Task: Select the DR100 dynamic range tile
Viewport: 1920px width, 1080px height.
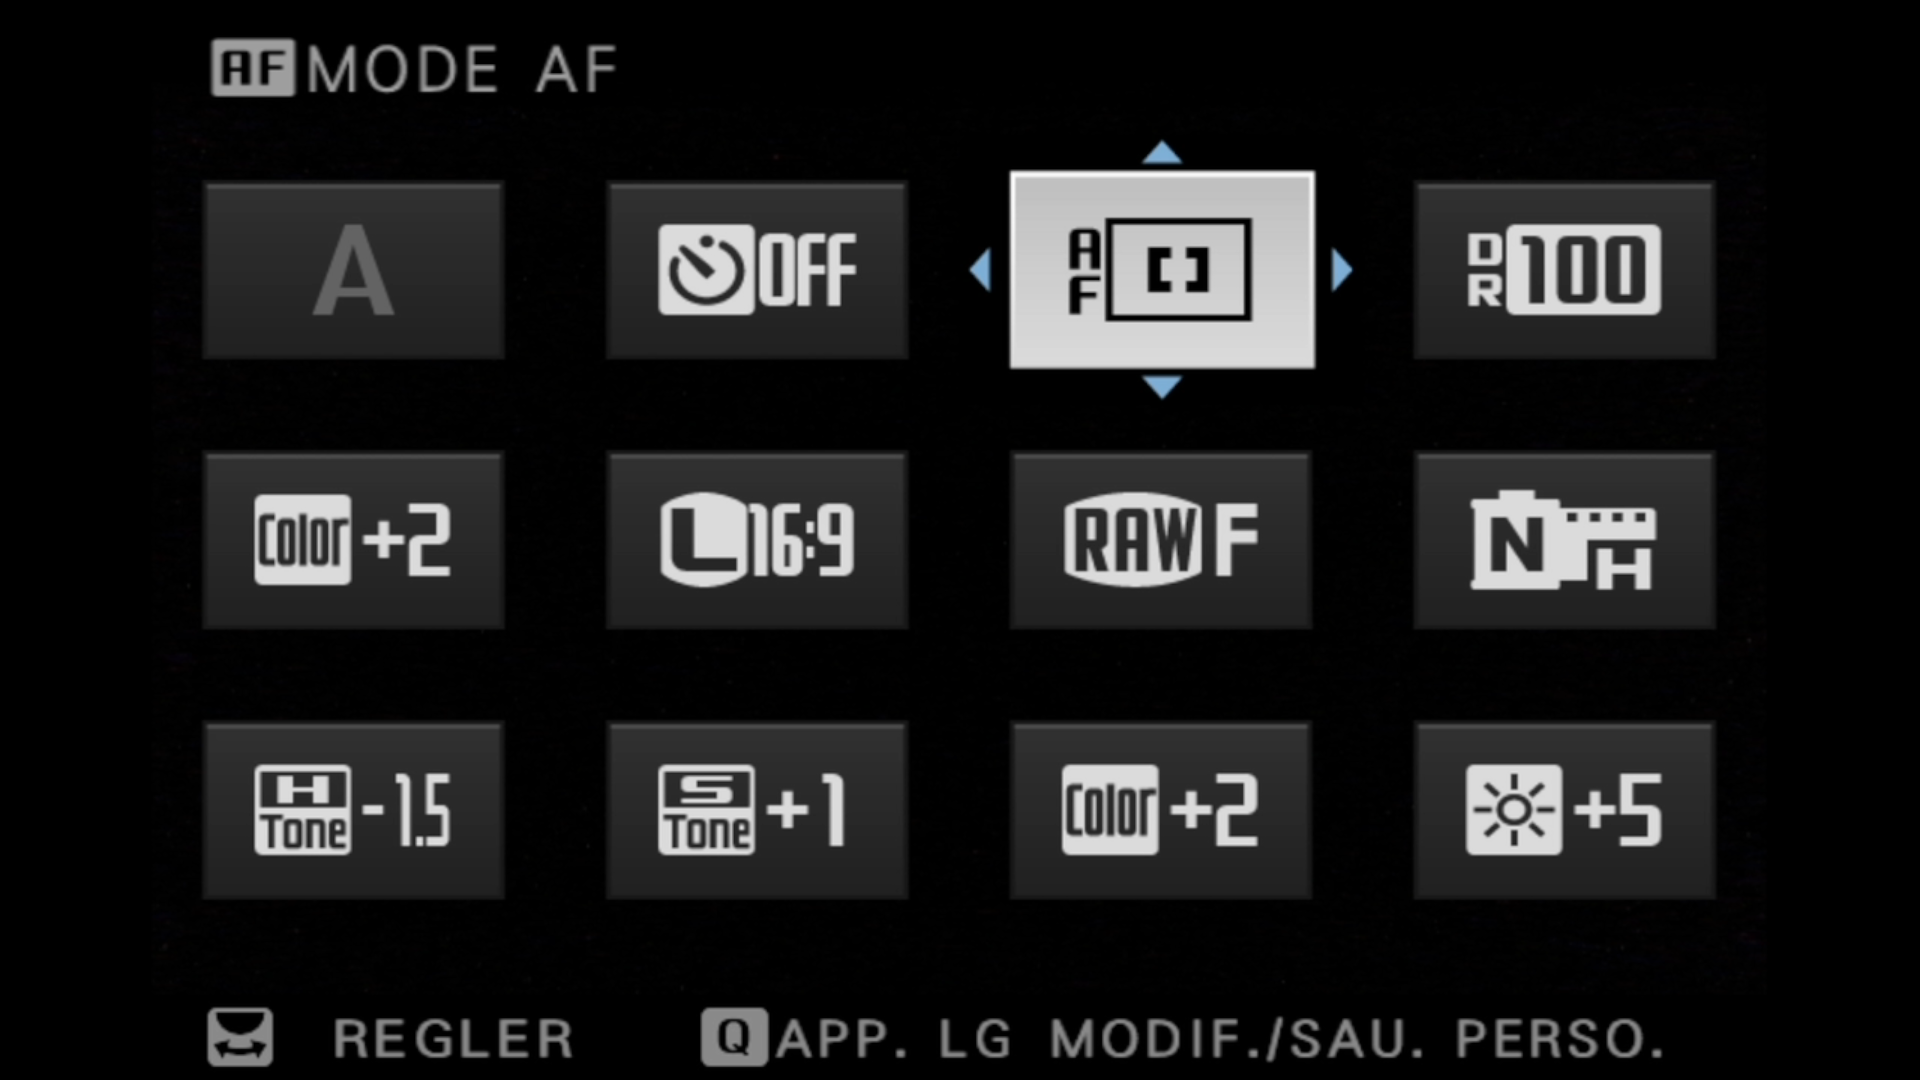Action: pyautogui.click(x=1564, y=270)
